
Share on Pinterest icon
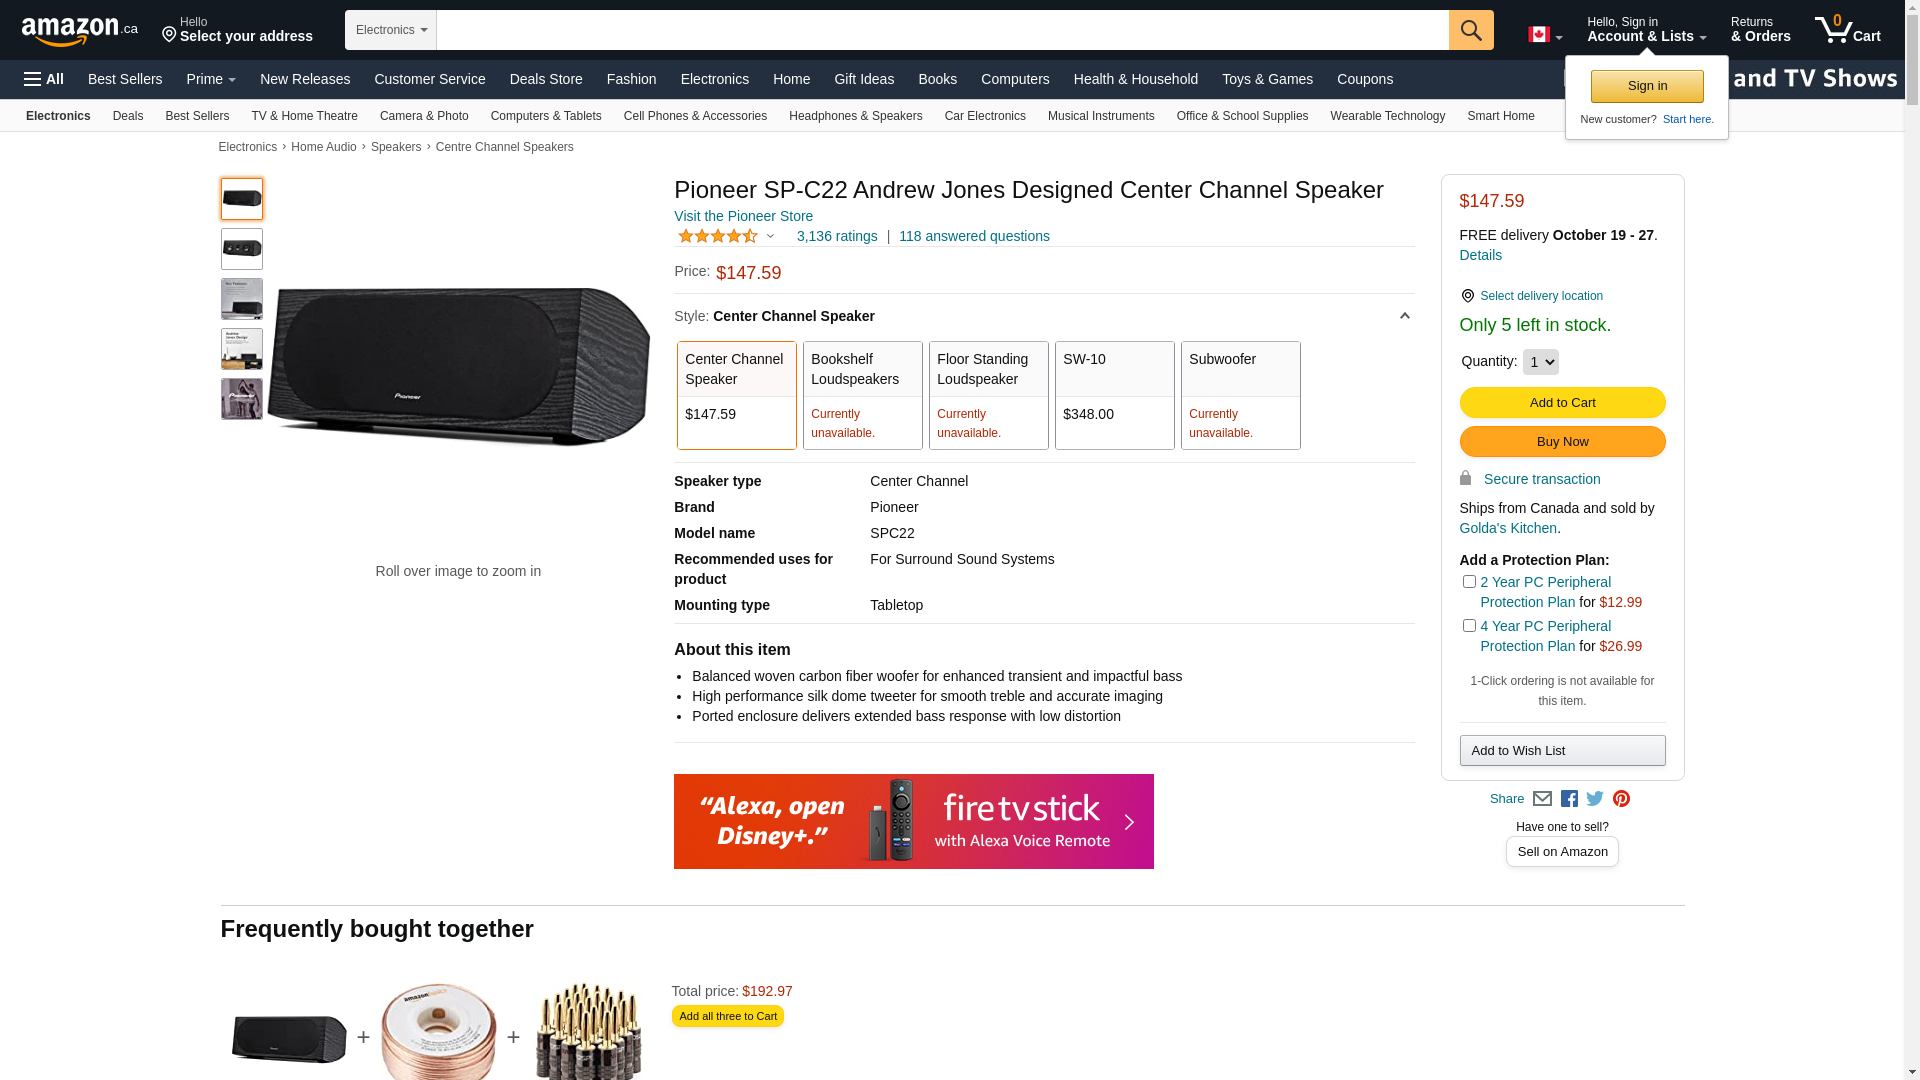point(1621,799)
